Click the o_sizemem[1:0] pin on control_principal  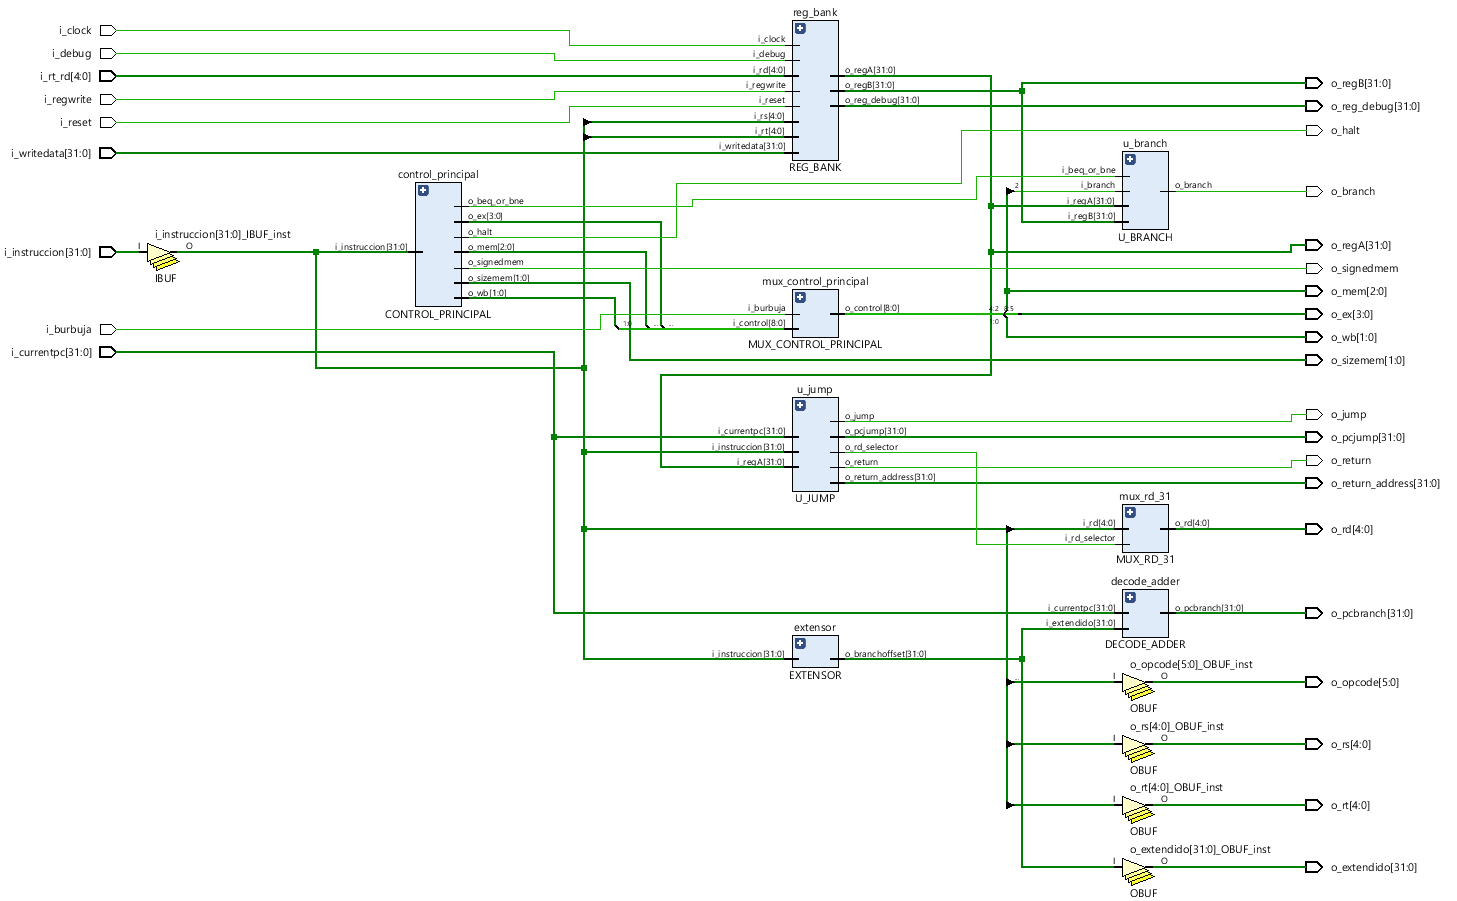coord(498,278)
